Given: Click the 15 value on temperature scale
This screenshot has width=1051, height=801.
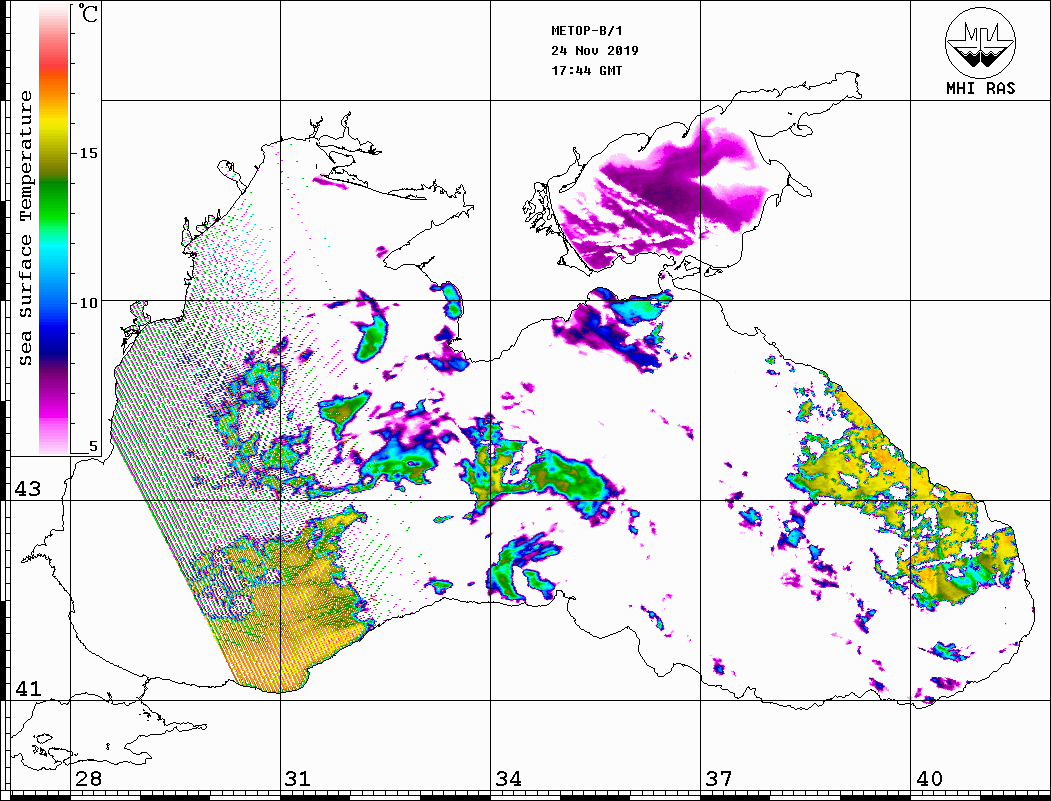Looking at the screenshot, I should (88, 153).
